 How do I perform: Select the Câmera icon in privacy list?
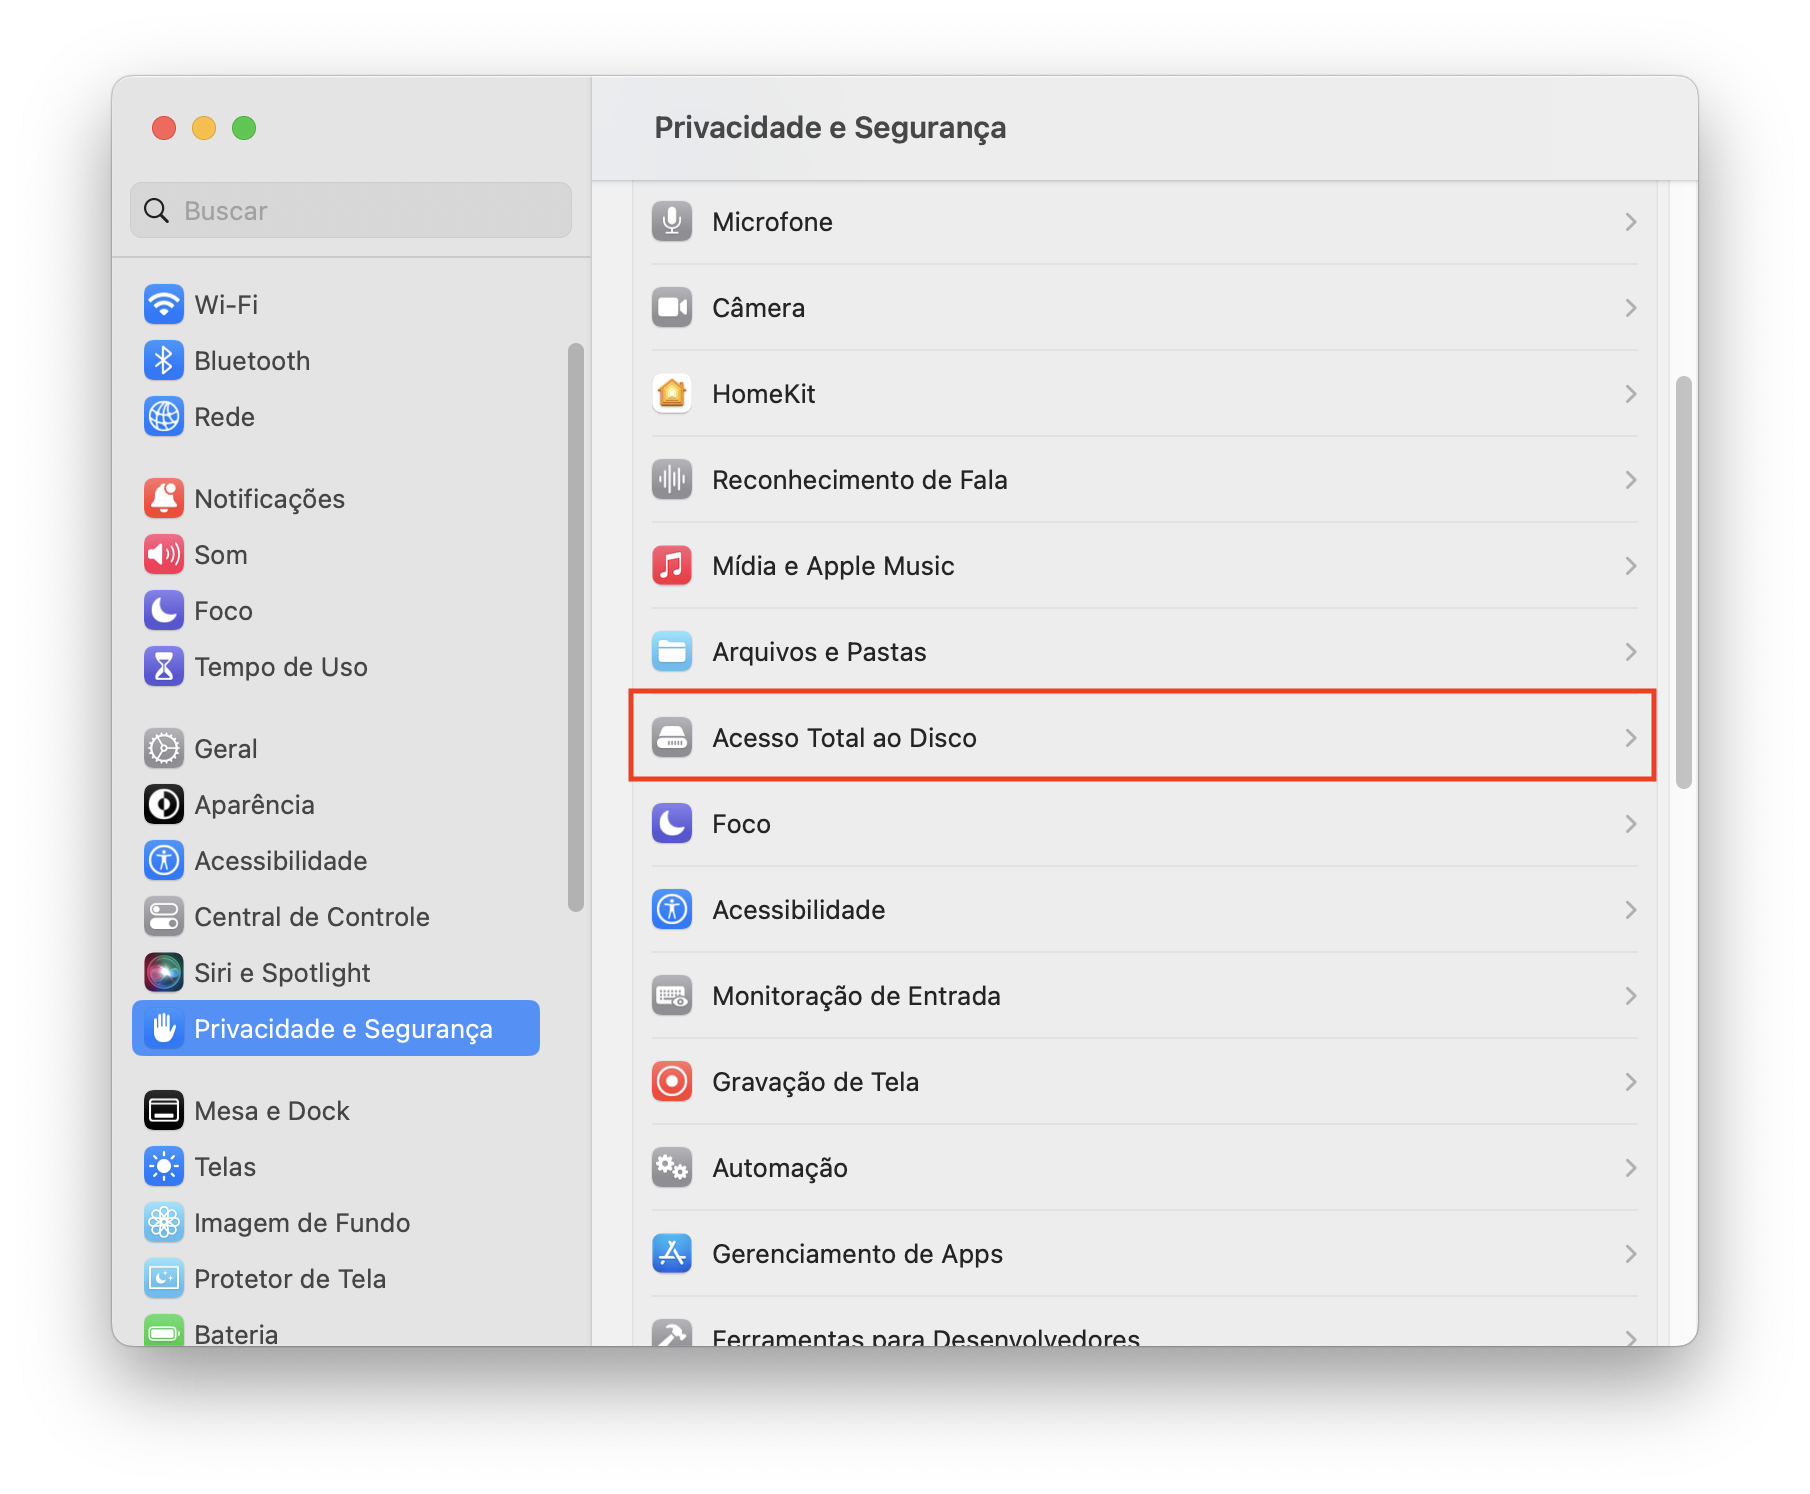pyautogui.click(x=672, y=307)
